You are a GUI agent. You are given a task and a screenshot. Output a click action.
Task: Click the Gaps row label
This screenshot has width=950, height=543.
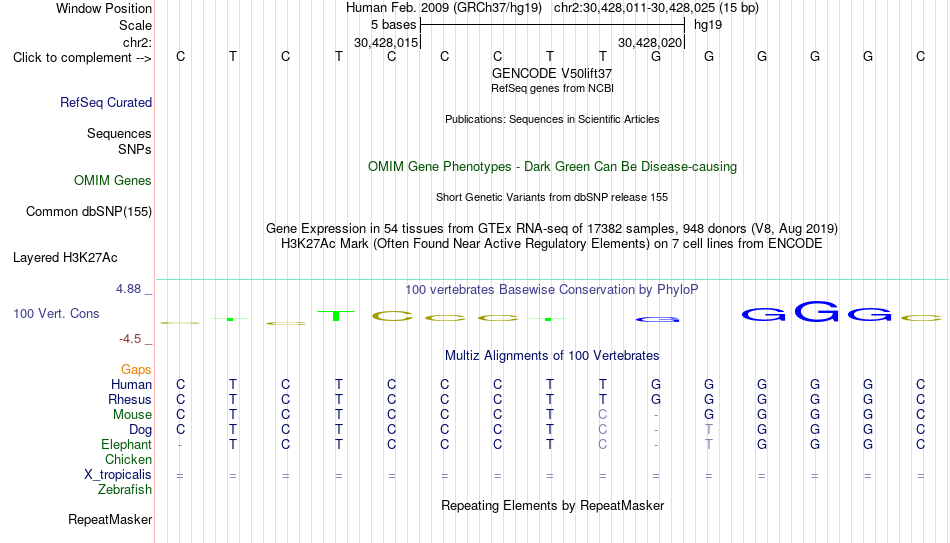(x=136, y=370)
